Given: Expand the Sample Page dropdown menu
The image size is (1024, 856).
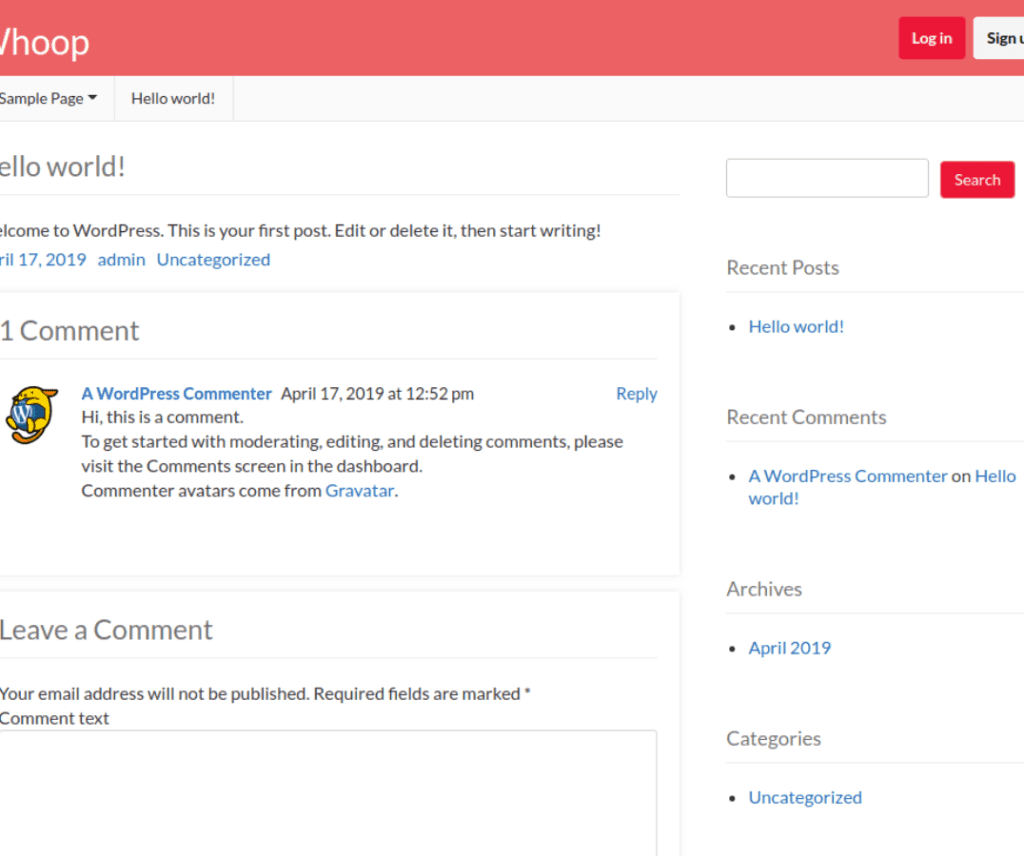Looking at the screenshot, I should [x=48, y=99].
